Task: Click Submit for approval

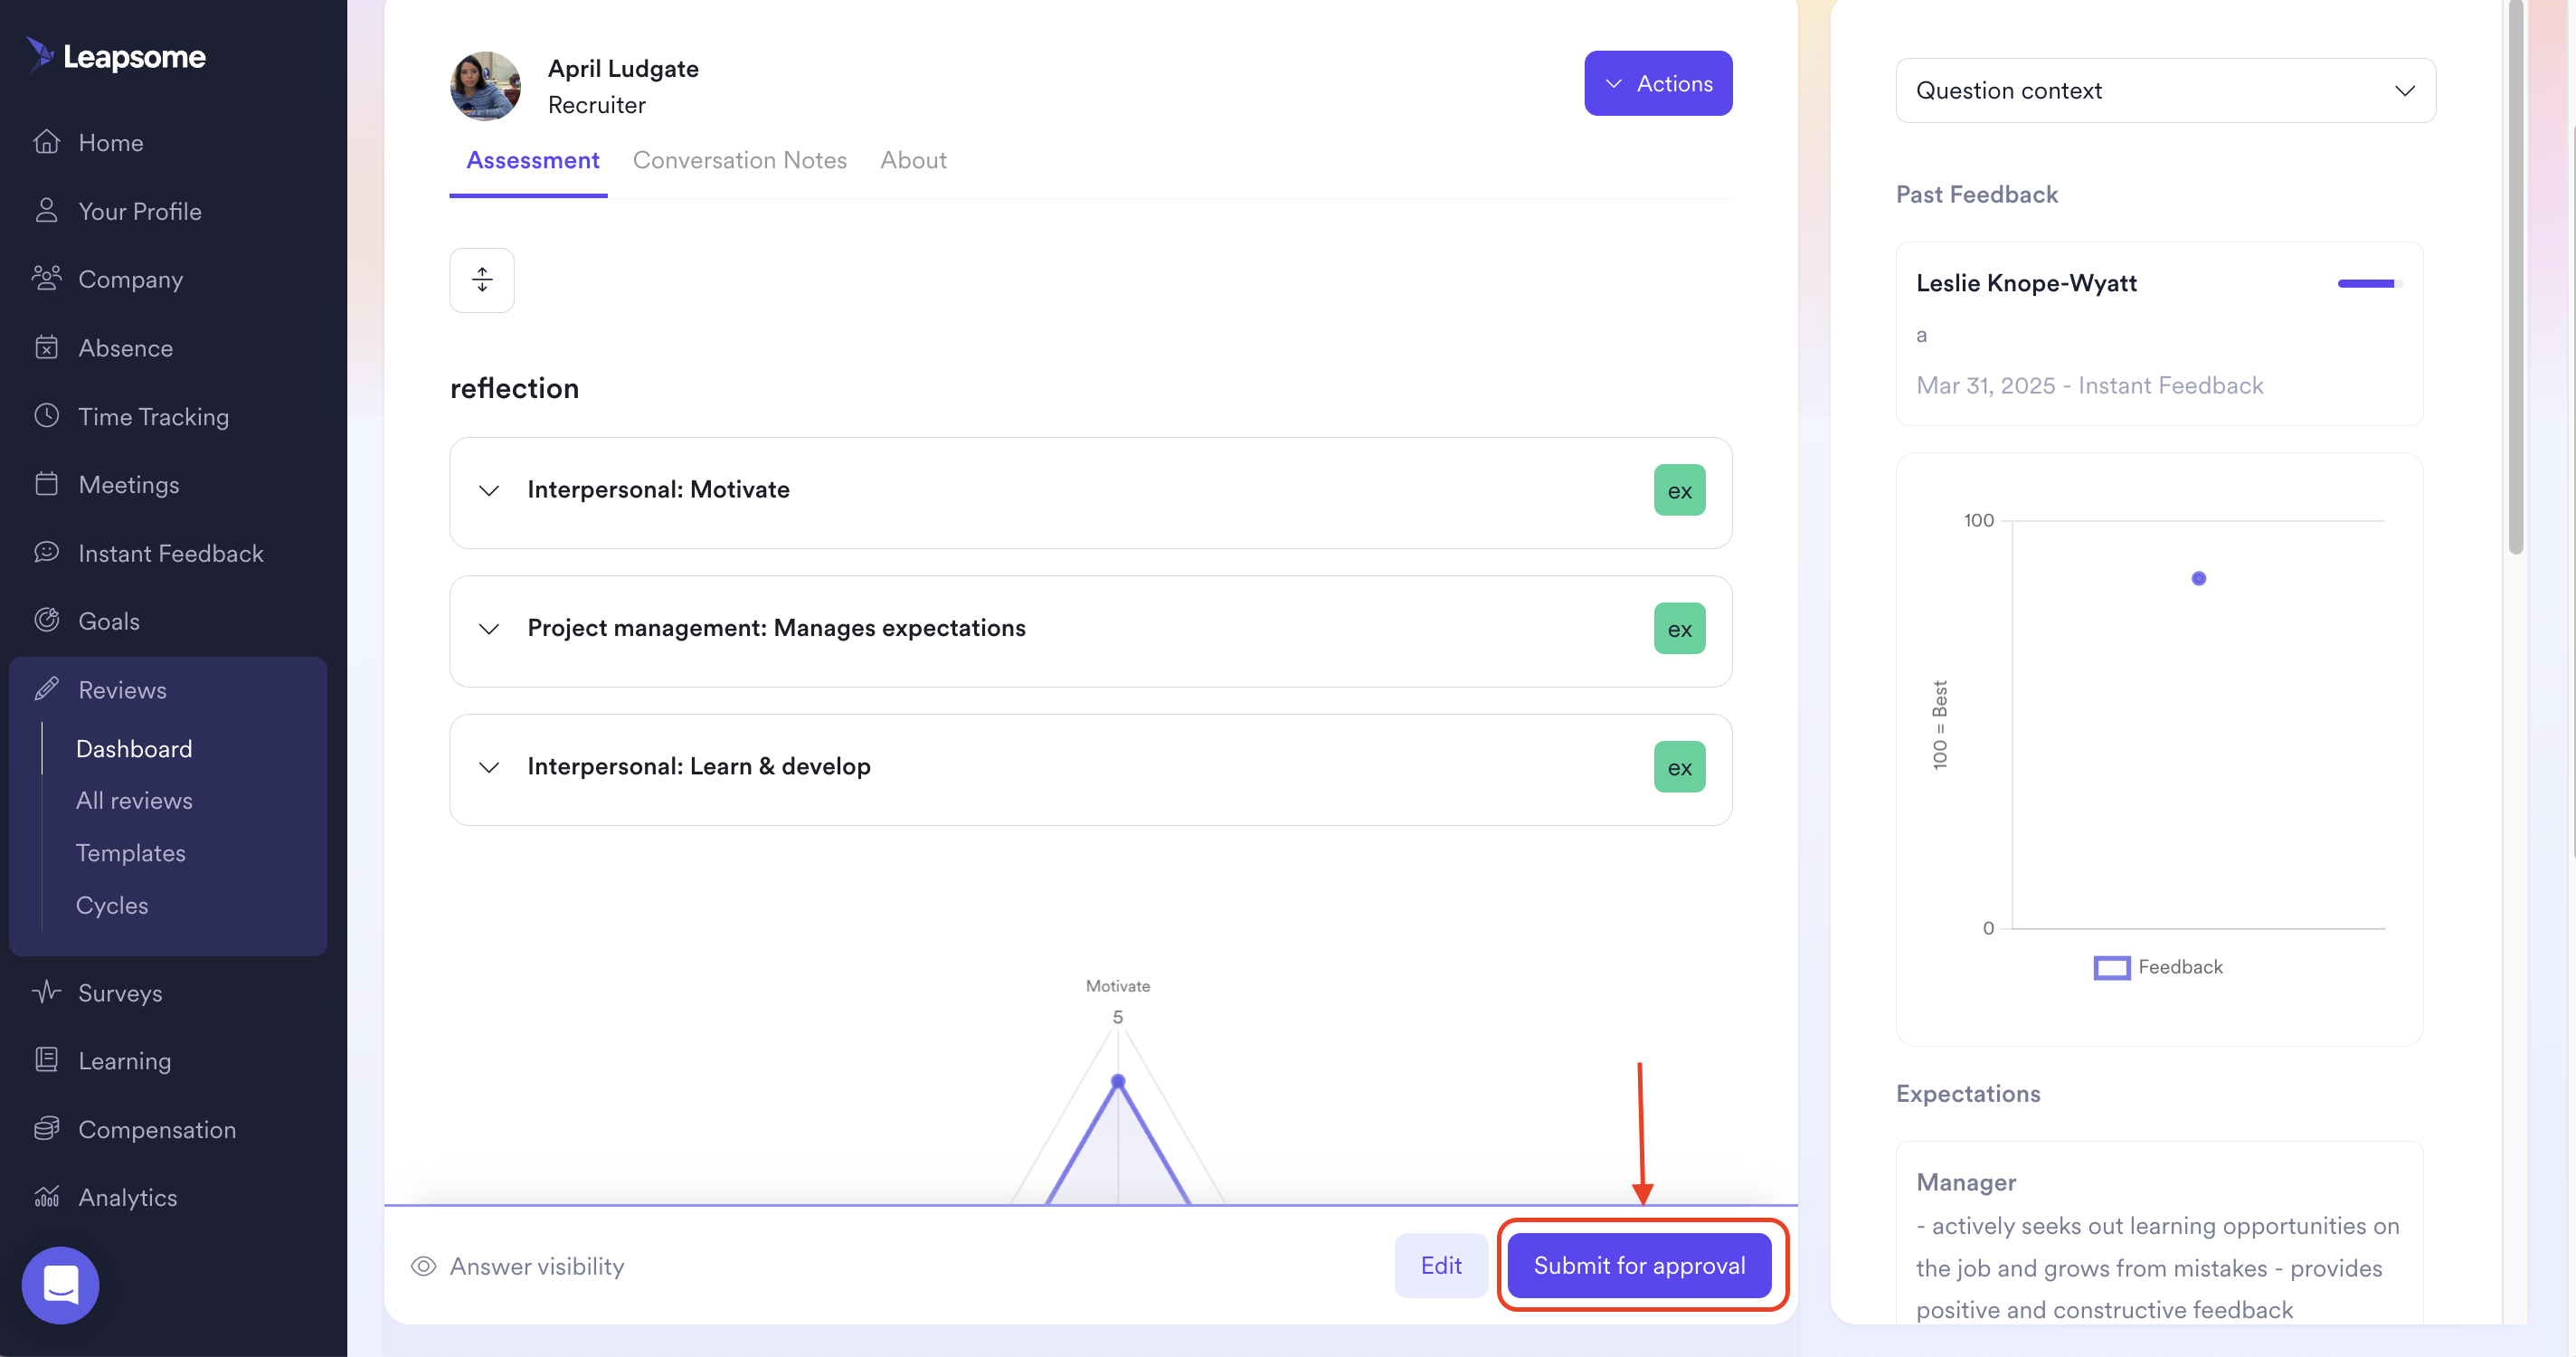Action: (x=1639, y=1265)
